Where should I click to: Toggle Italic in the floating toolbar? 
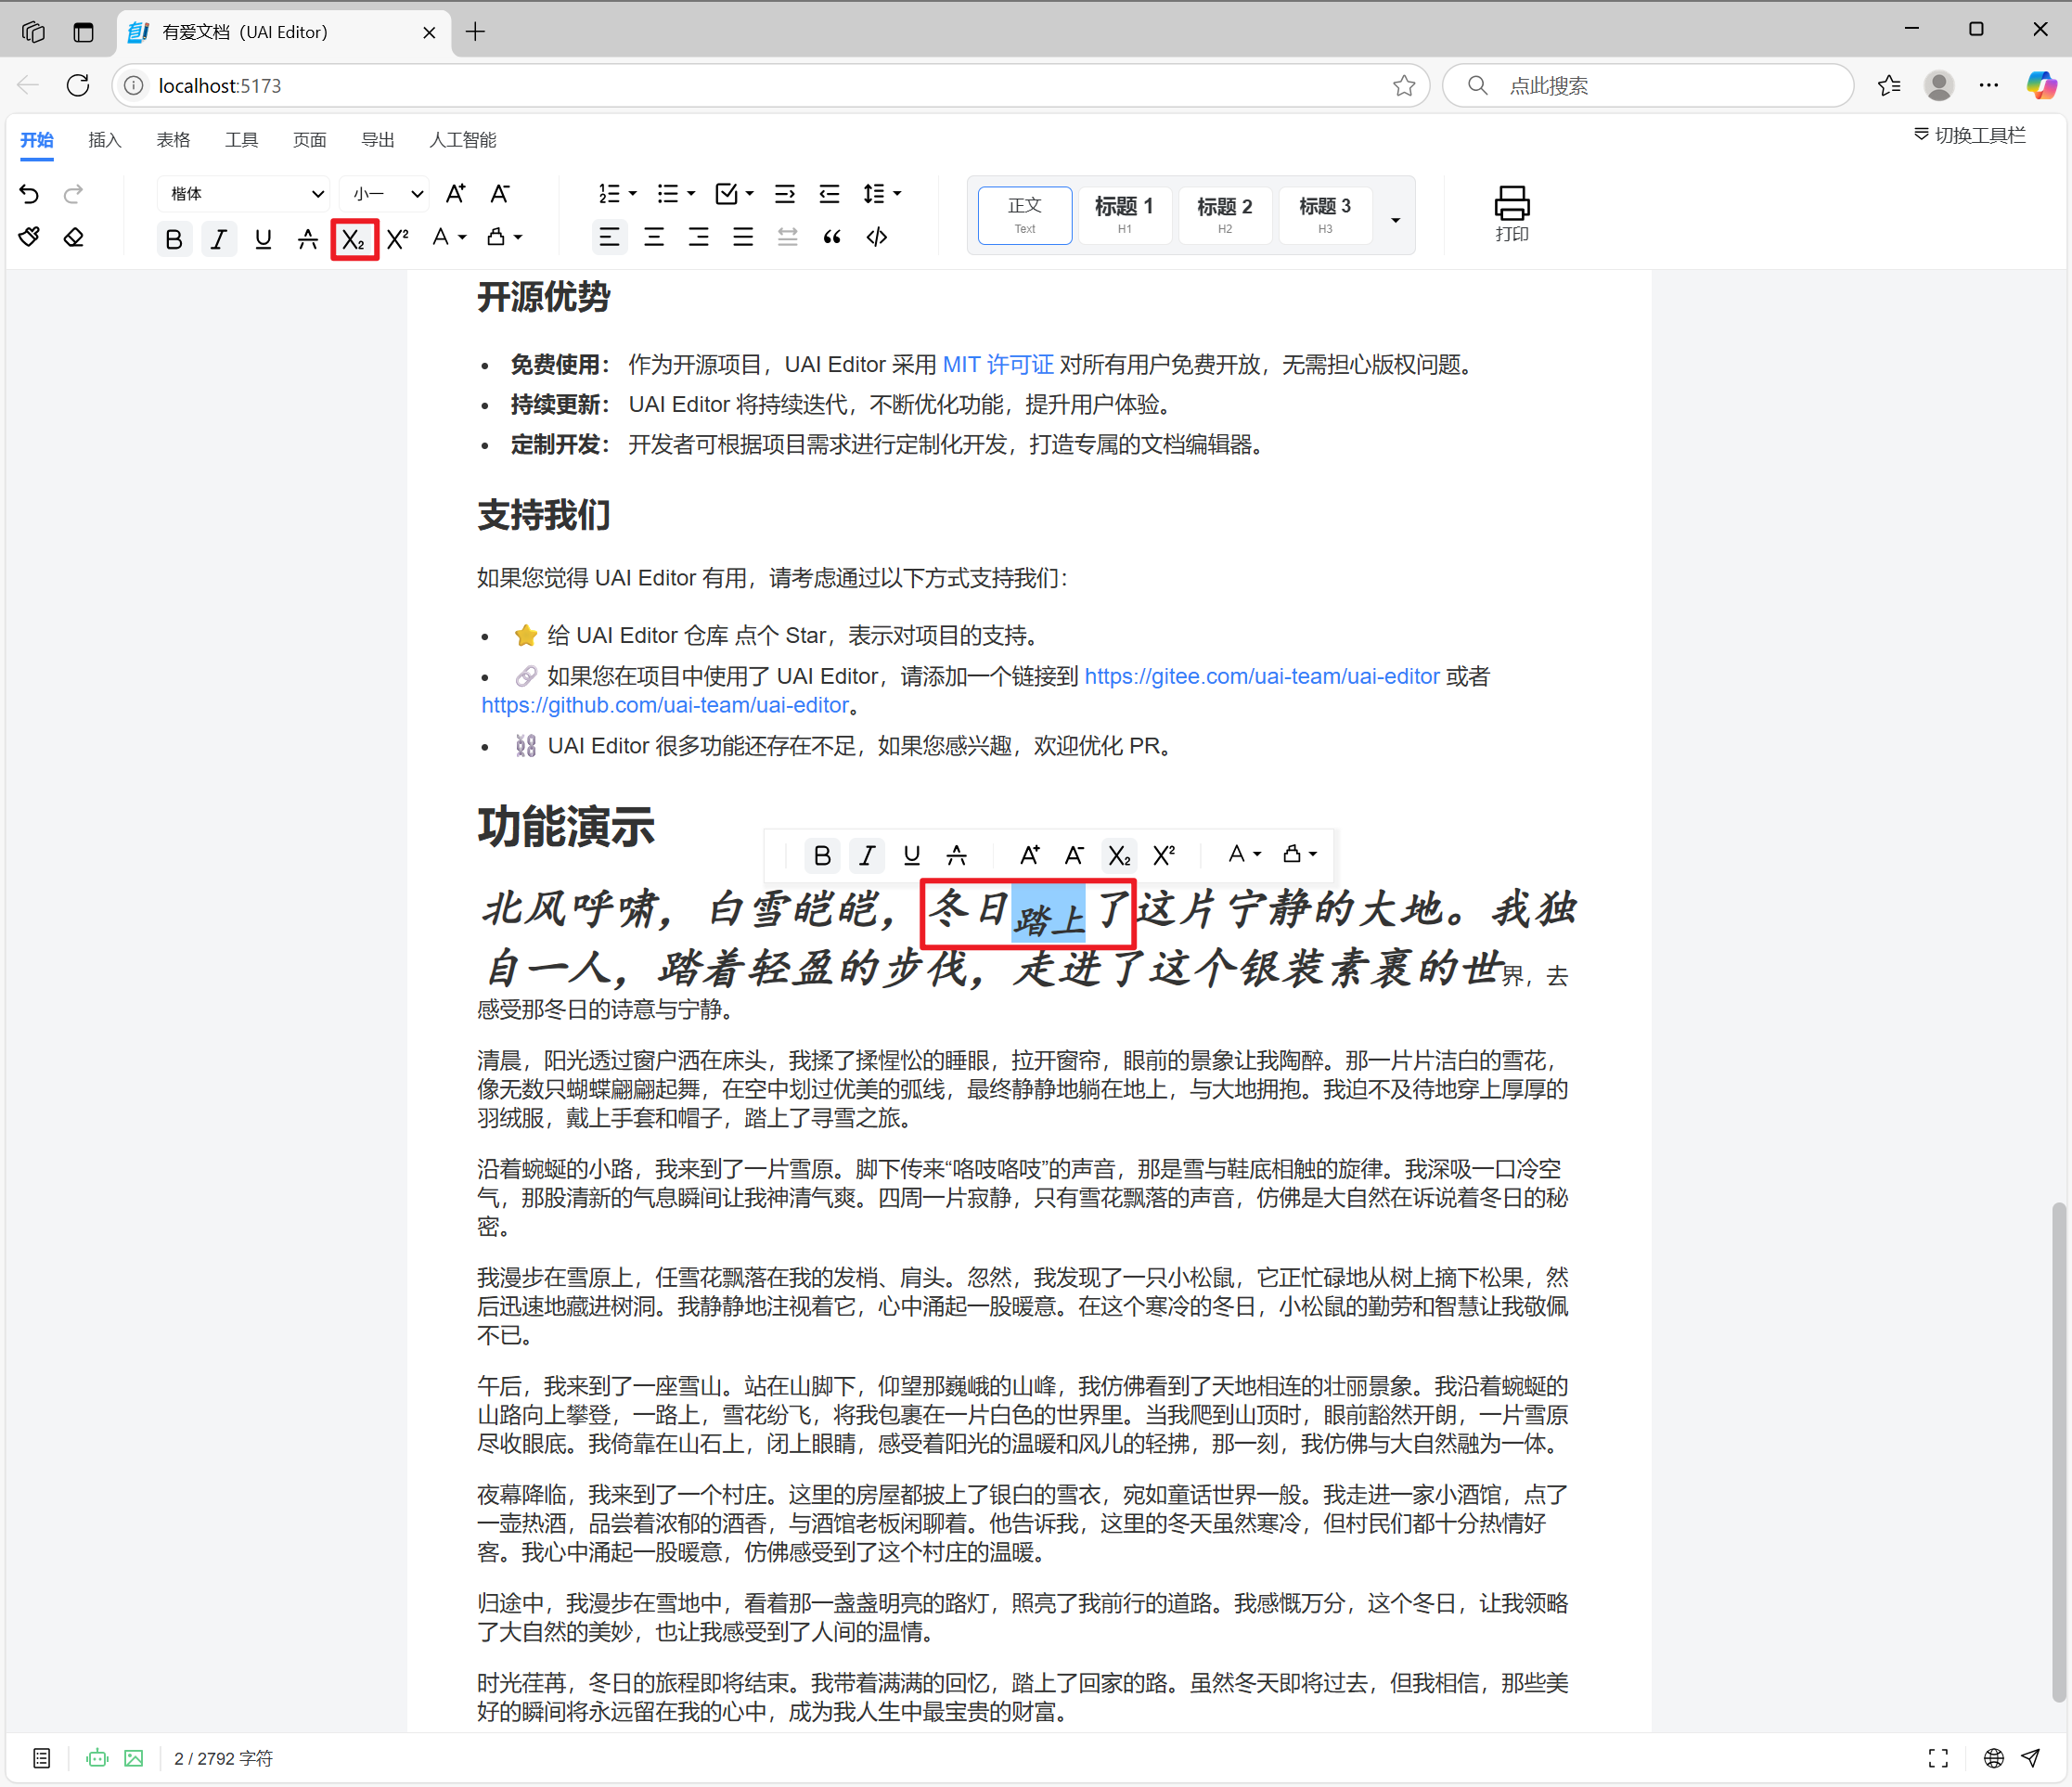tap(867, 855)
